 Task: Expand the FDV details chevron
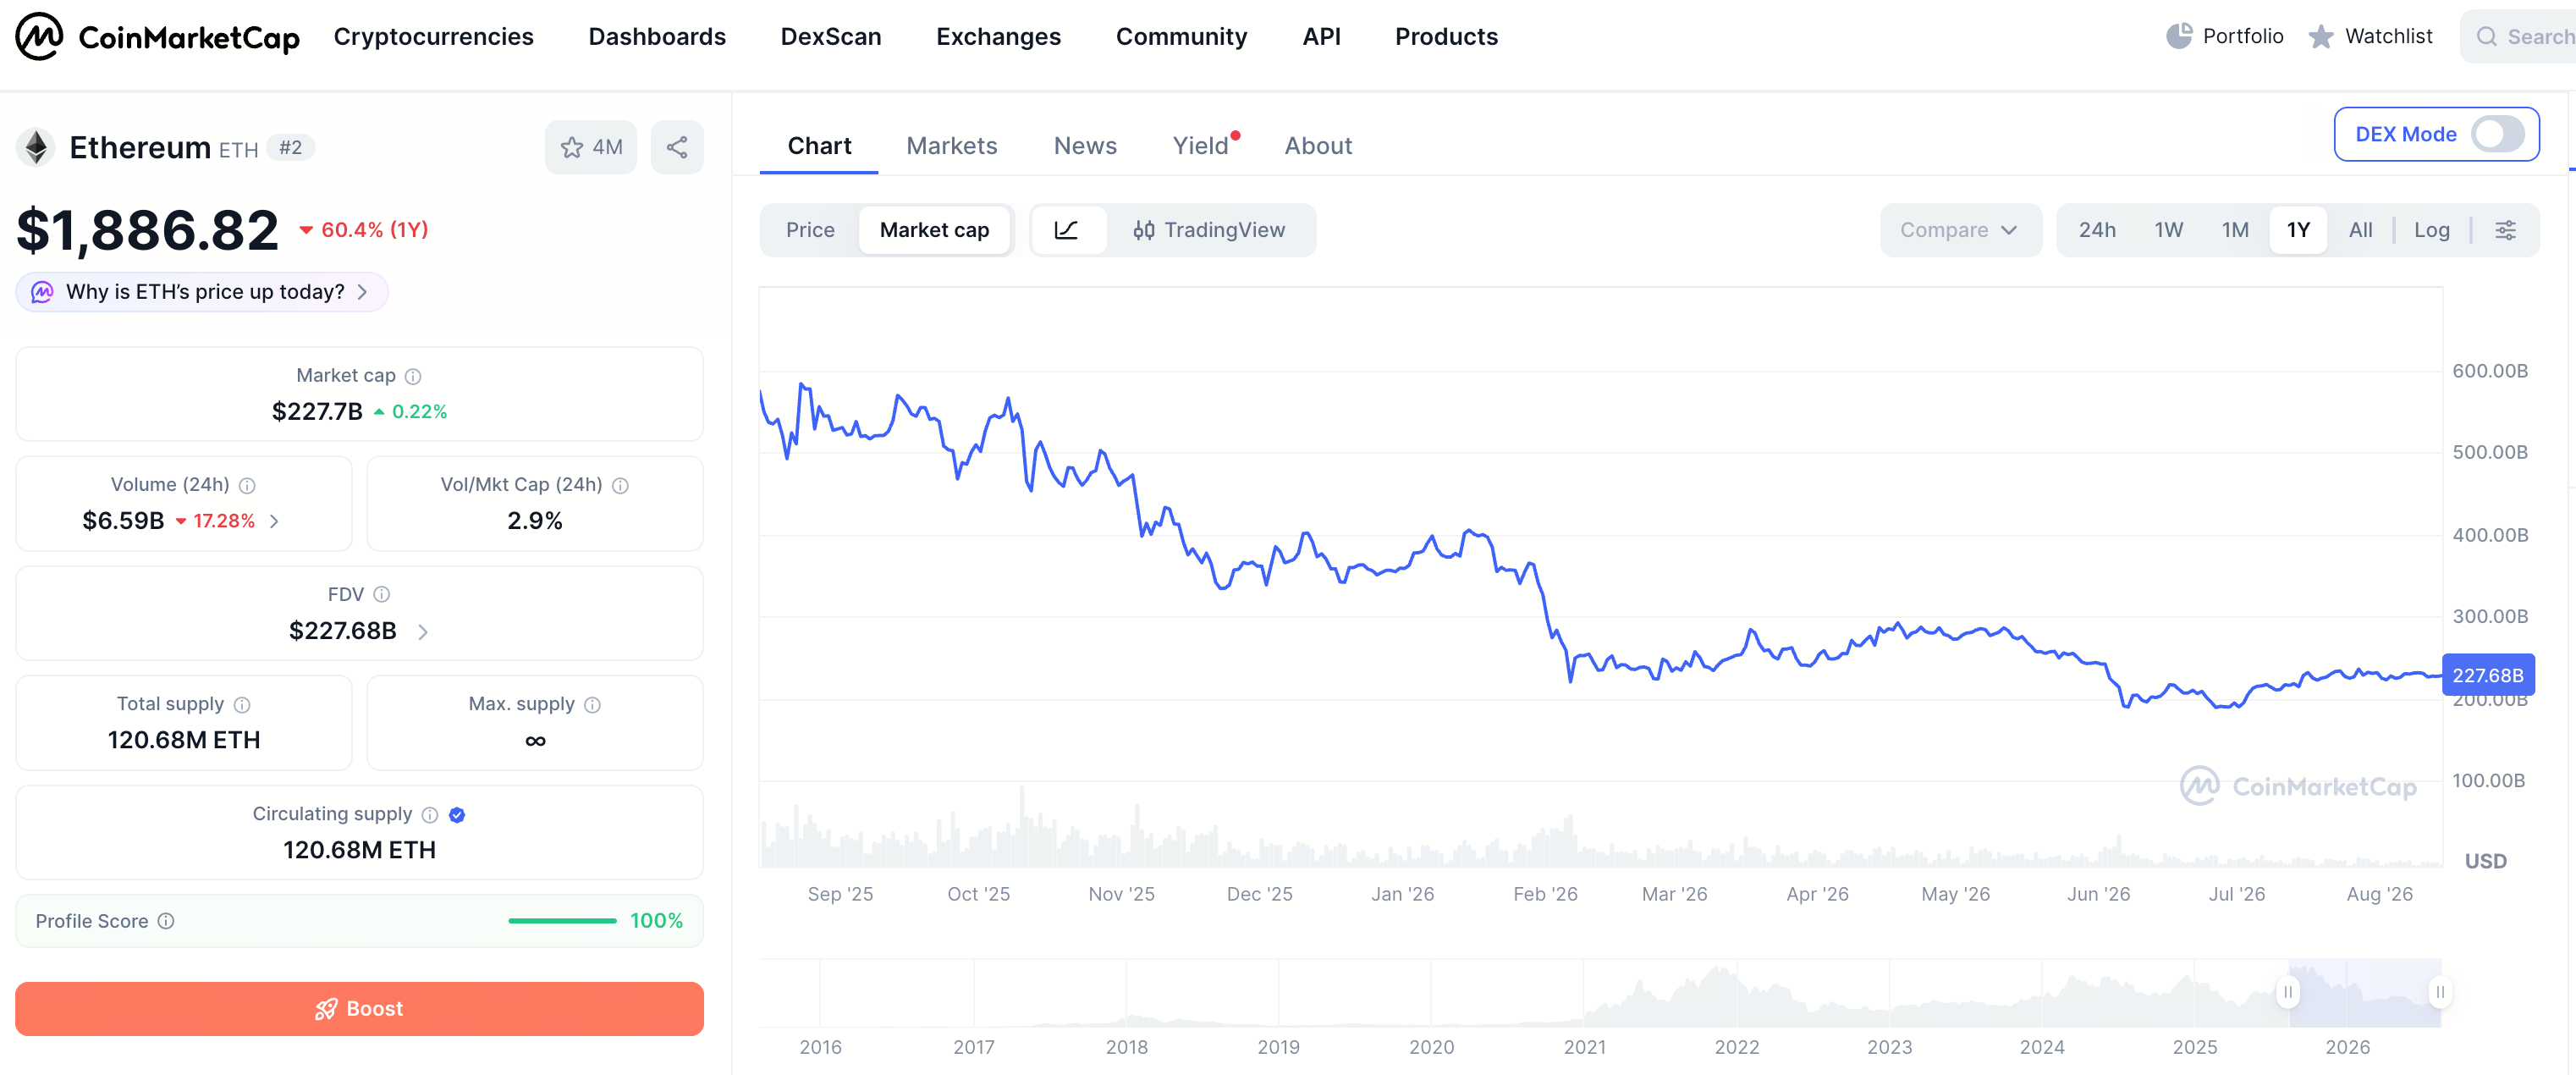pos(423,632)
